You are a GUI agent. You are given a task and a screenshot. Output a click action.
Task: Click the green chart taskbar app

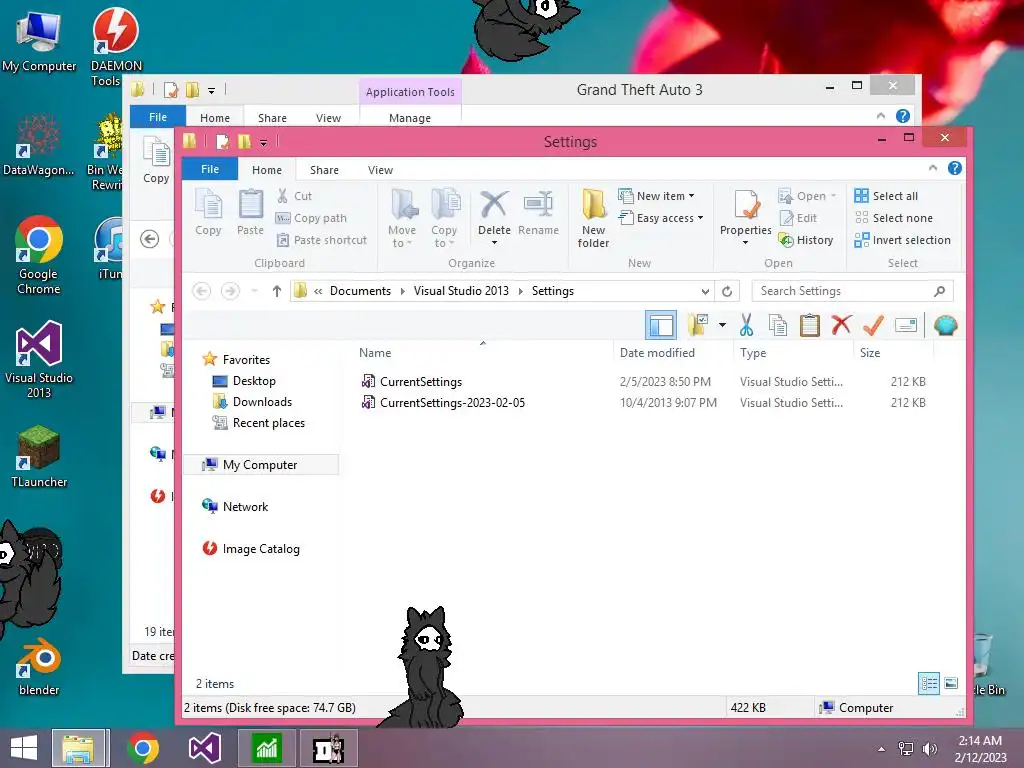pos(266,748)
